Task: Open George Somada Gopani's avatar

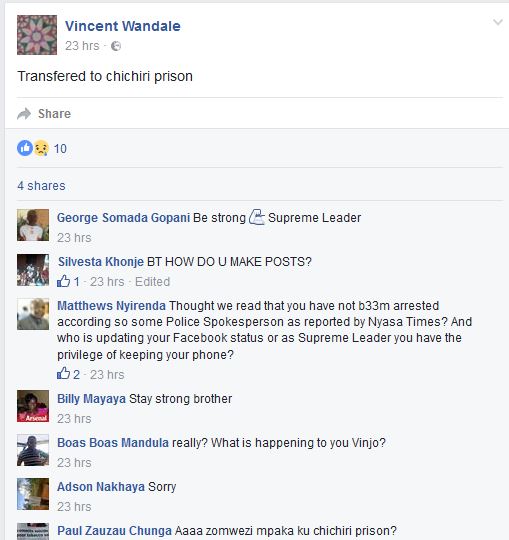Action: (x=33, y=225)
